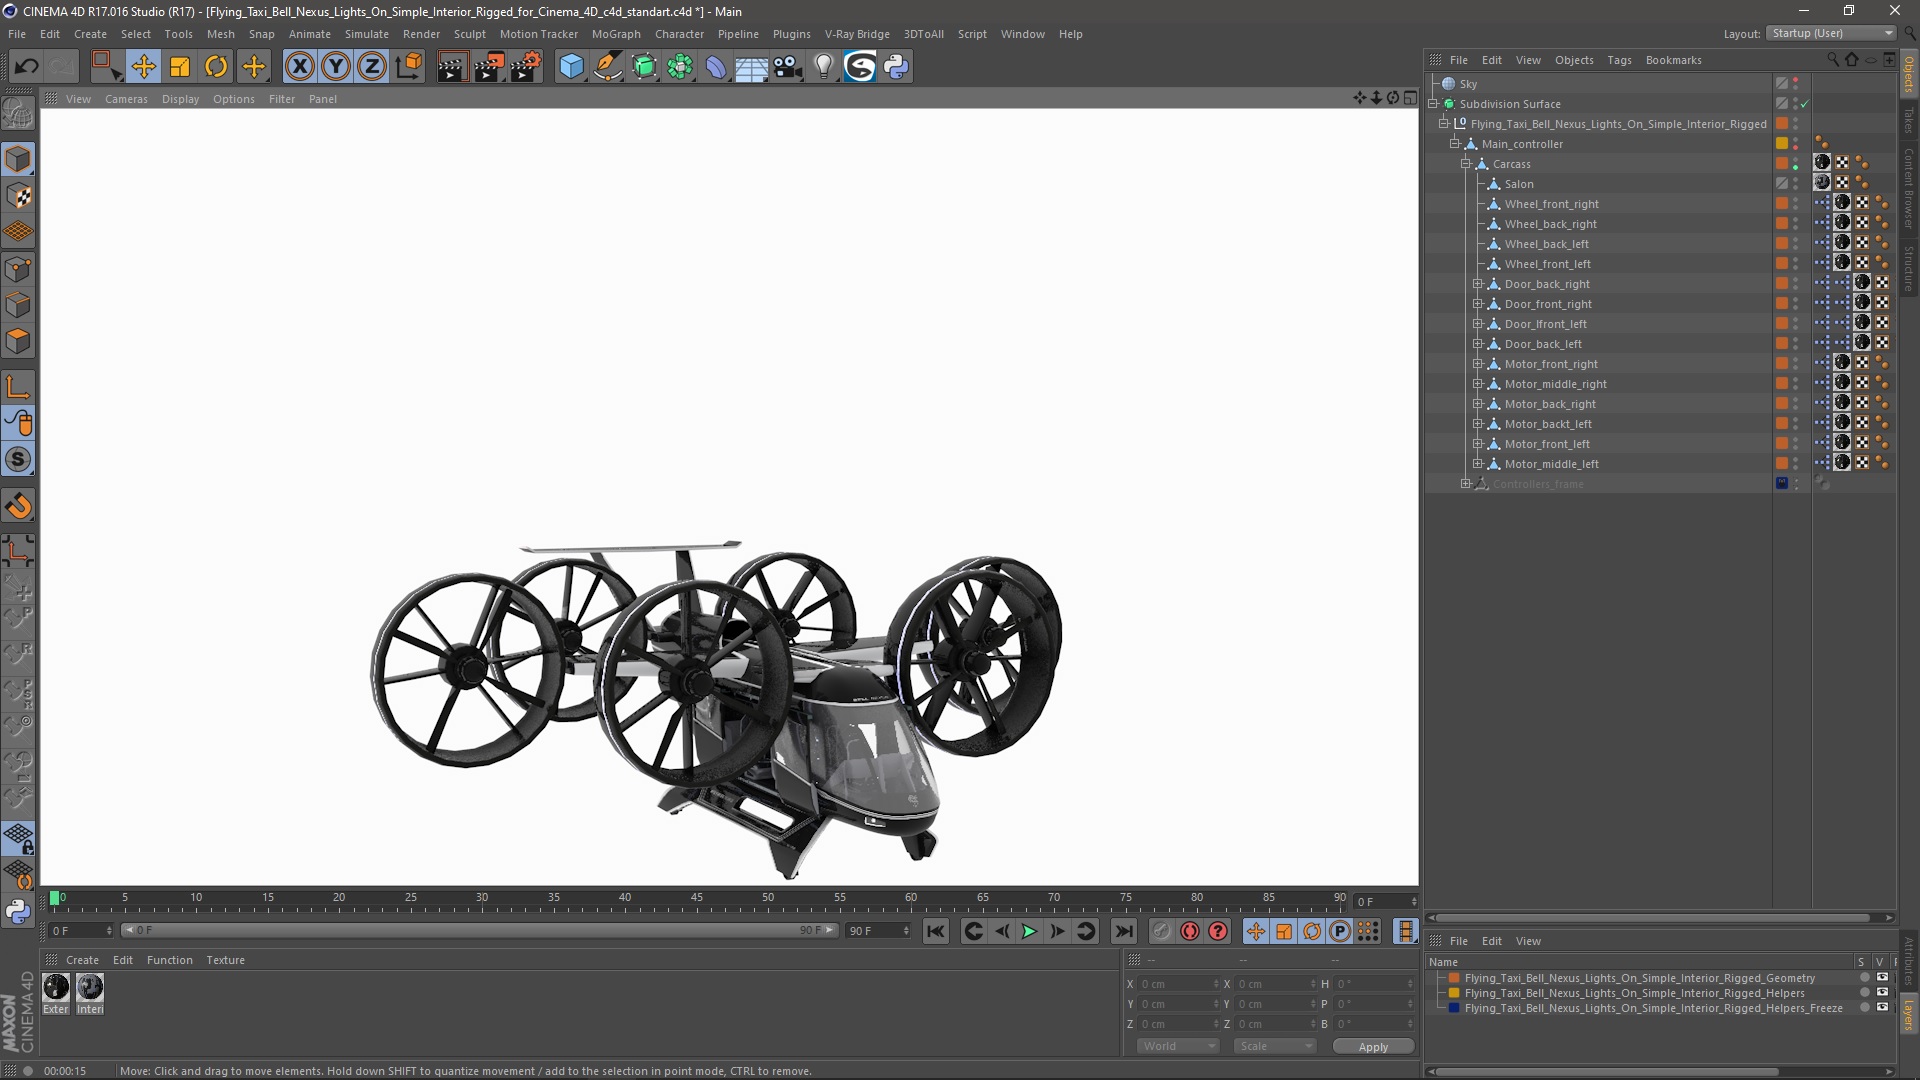Play the animation forward
This screenshot has width=1920, height=1080.
pyautogui.click(x=1029, y=931)
